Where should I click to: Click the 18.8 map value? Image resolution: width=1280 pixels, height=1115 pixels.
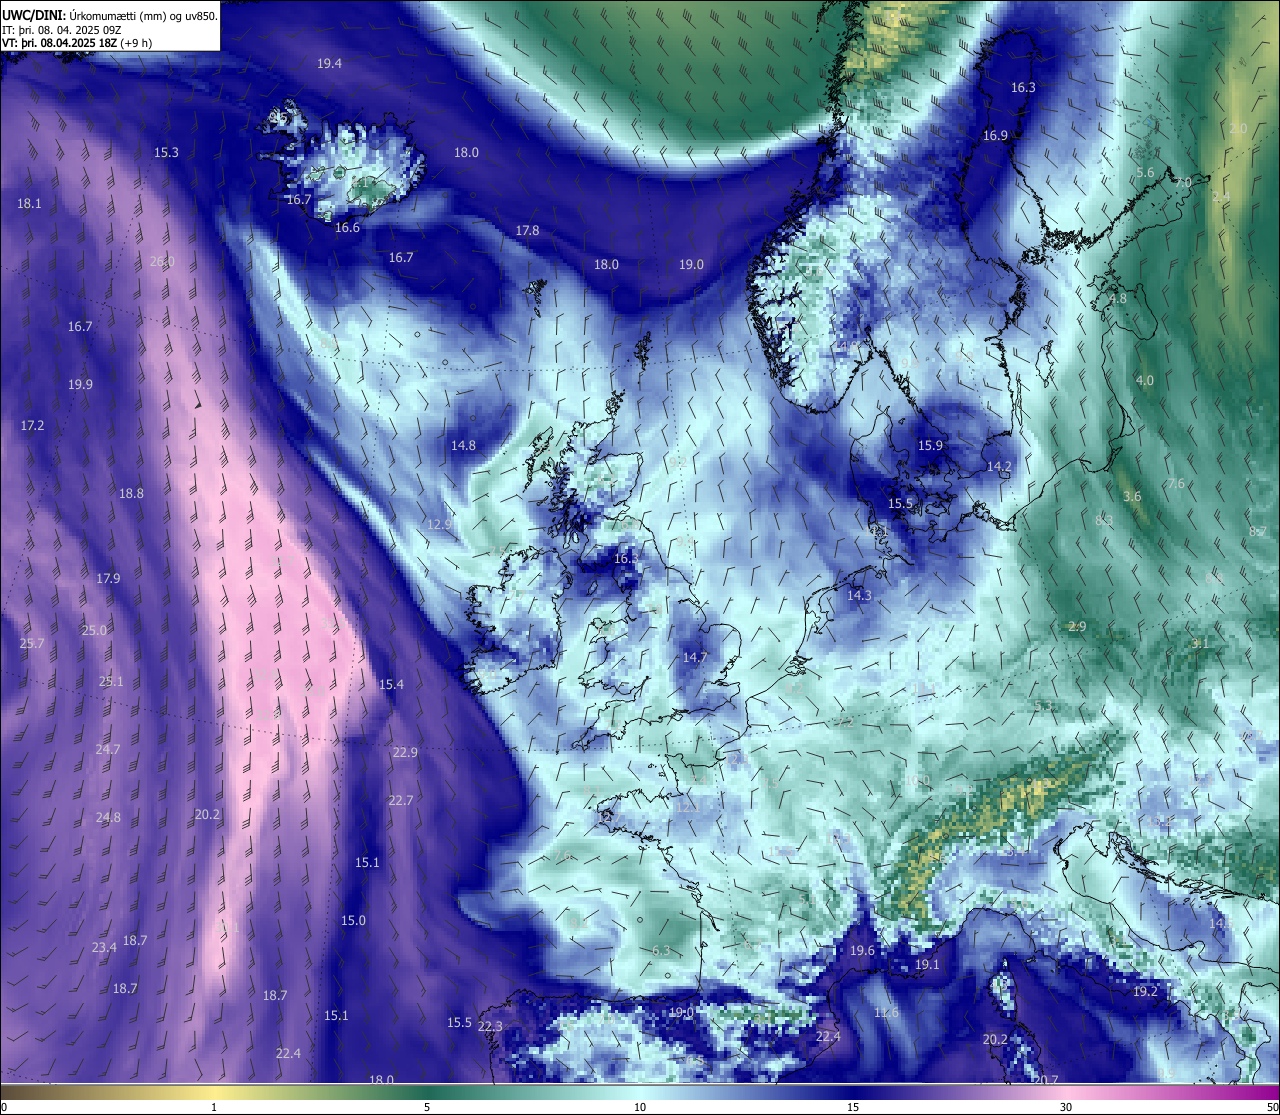(131, 493)
